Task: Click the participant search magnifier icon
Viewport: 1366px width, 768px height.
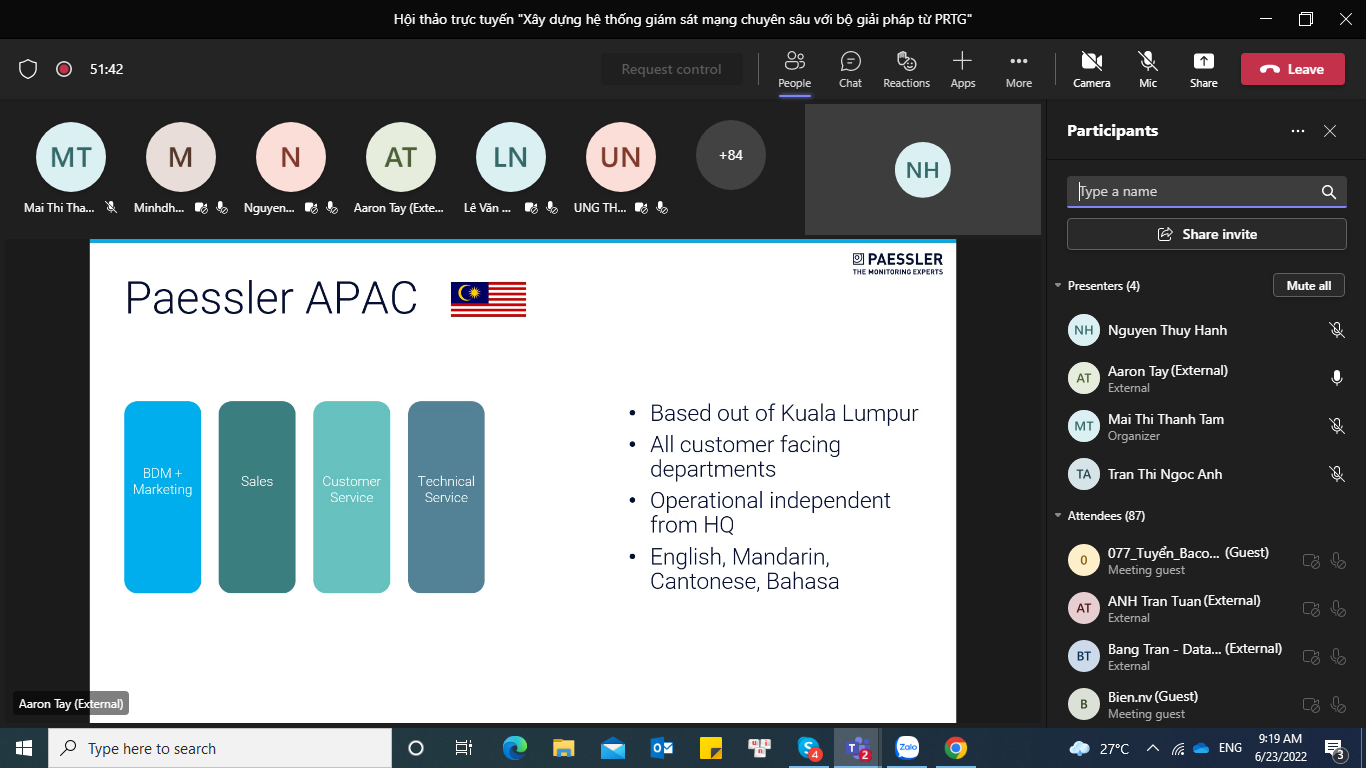Action: point(1329,192)
